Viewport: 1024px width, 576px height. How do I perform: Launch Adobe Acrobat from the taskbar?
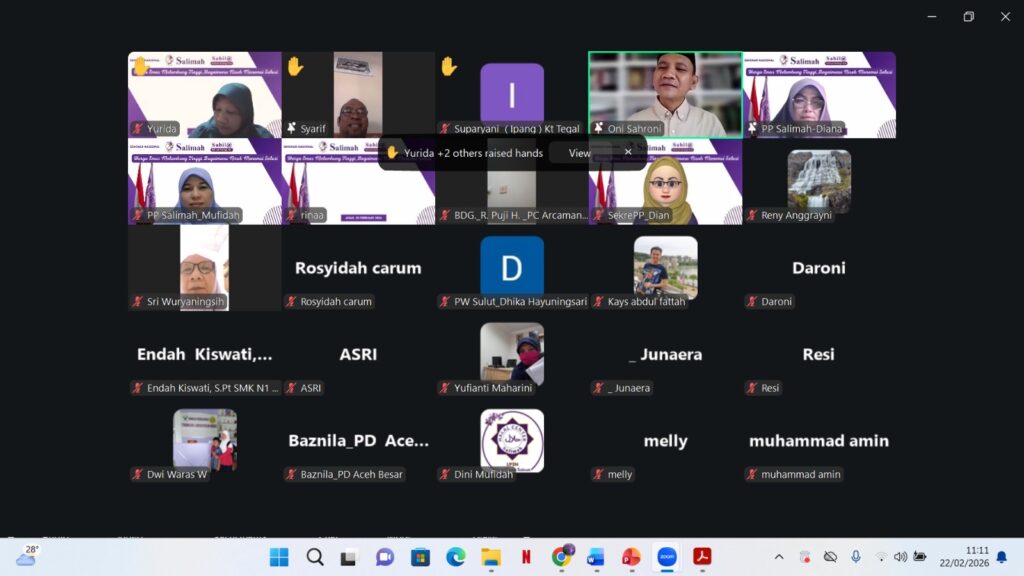(x=702, y=557)
